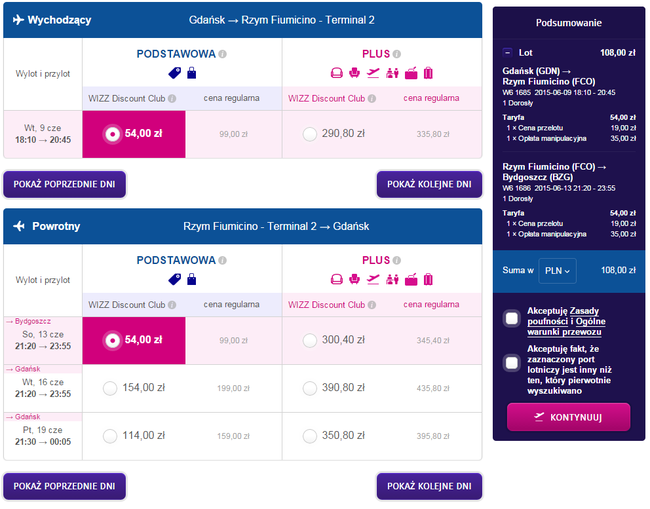Open the Ogólne warunki przewozu link
The height and width of the screenshot is (509, 650).
click(x=566, y=327)
